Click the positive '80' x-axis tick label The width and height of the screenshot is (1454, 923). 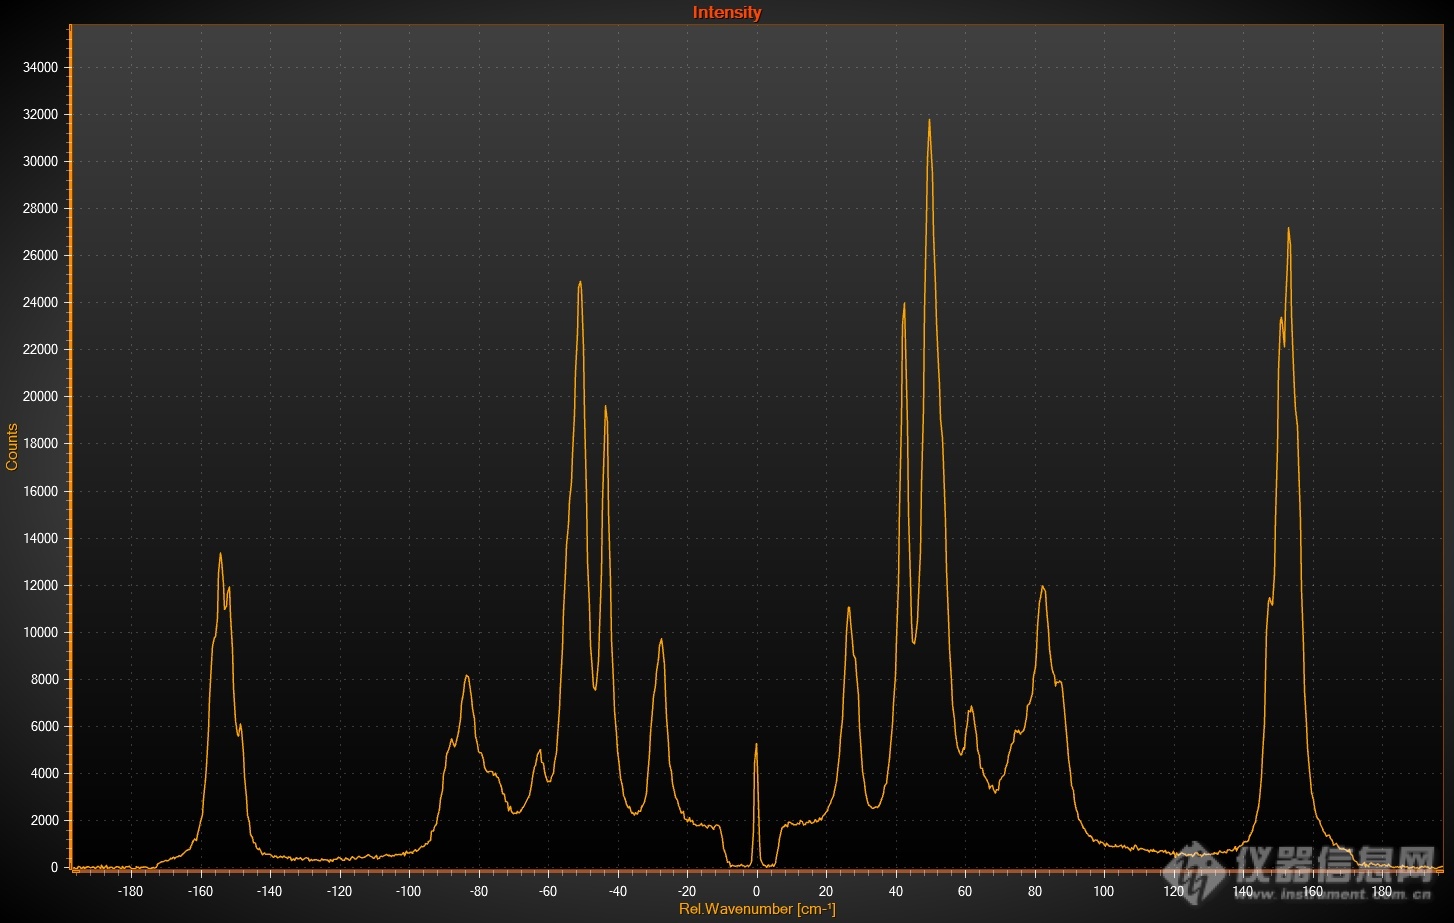pos(1034,891)
